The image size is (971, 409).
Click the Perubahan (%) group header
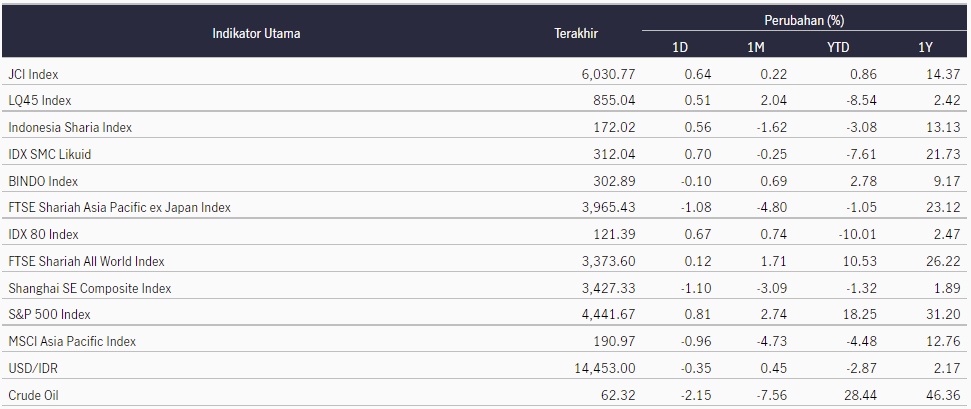click(804, 20)
